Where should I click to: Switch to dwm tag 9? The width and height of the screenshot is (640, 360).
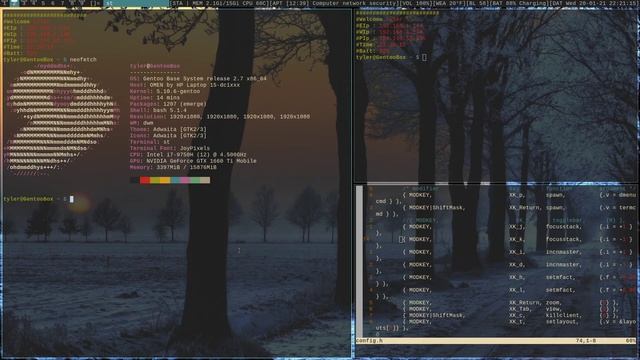pyautogui.click(x=82, y=3)
